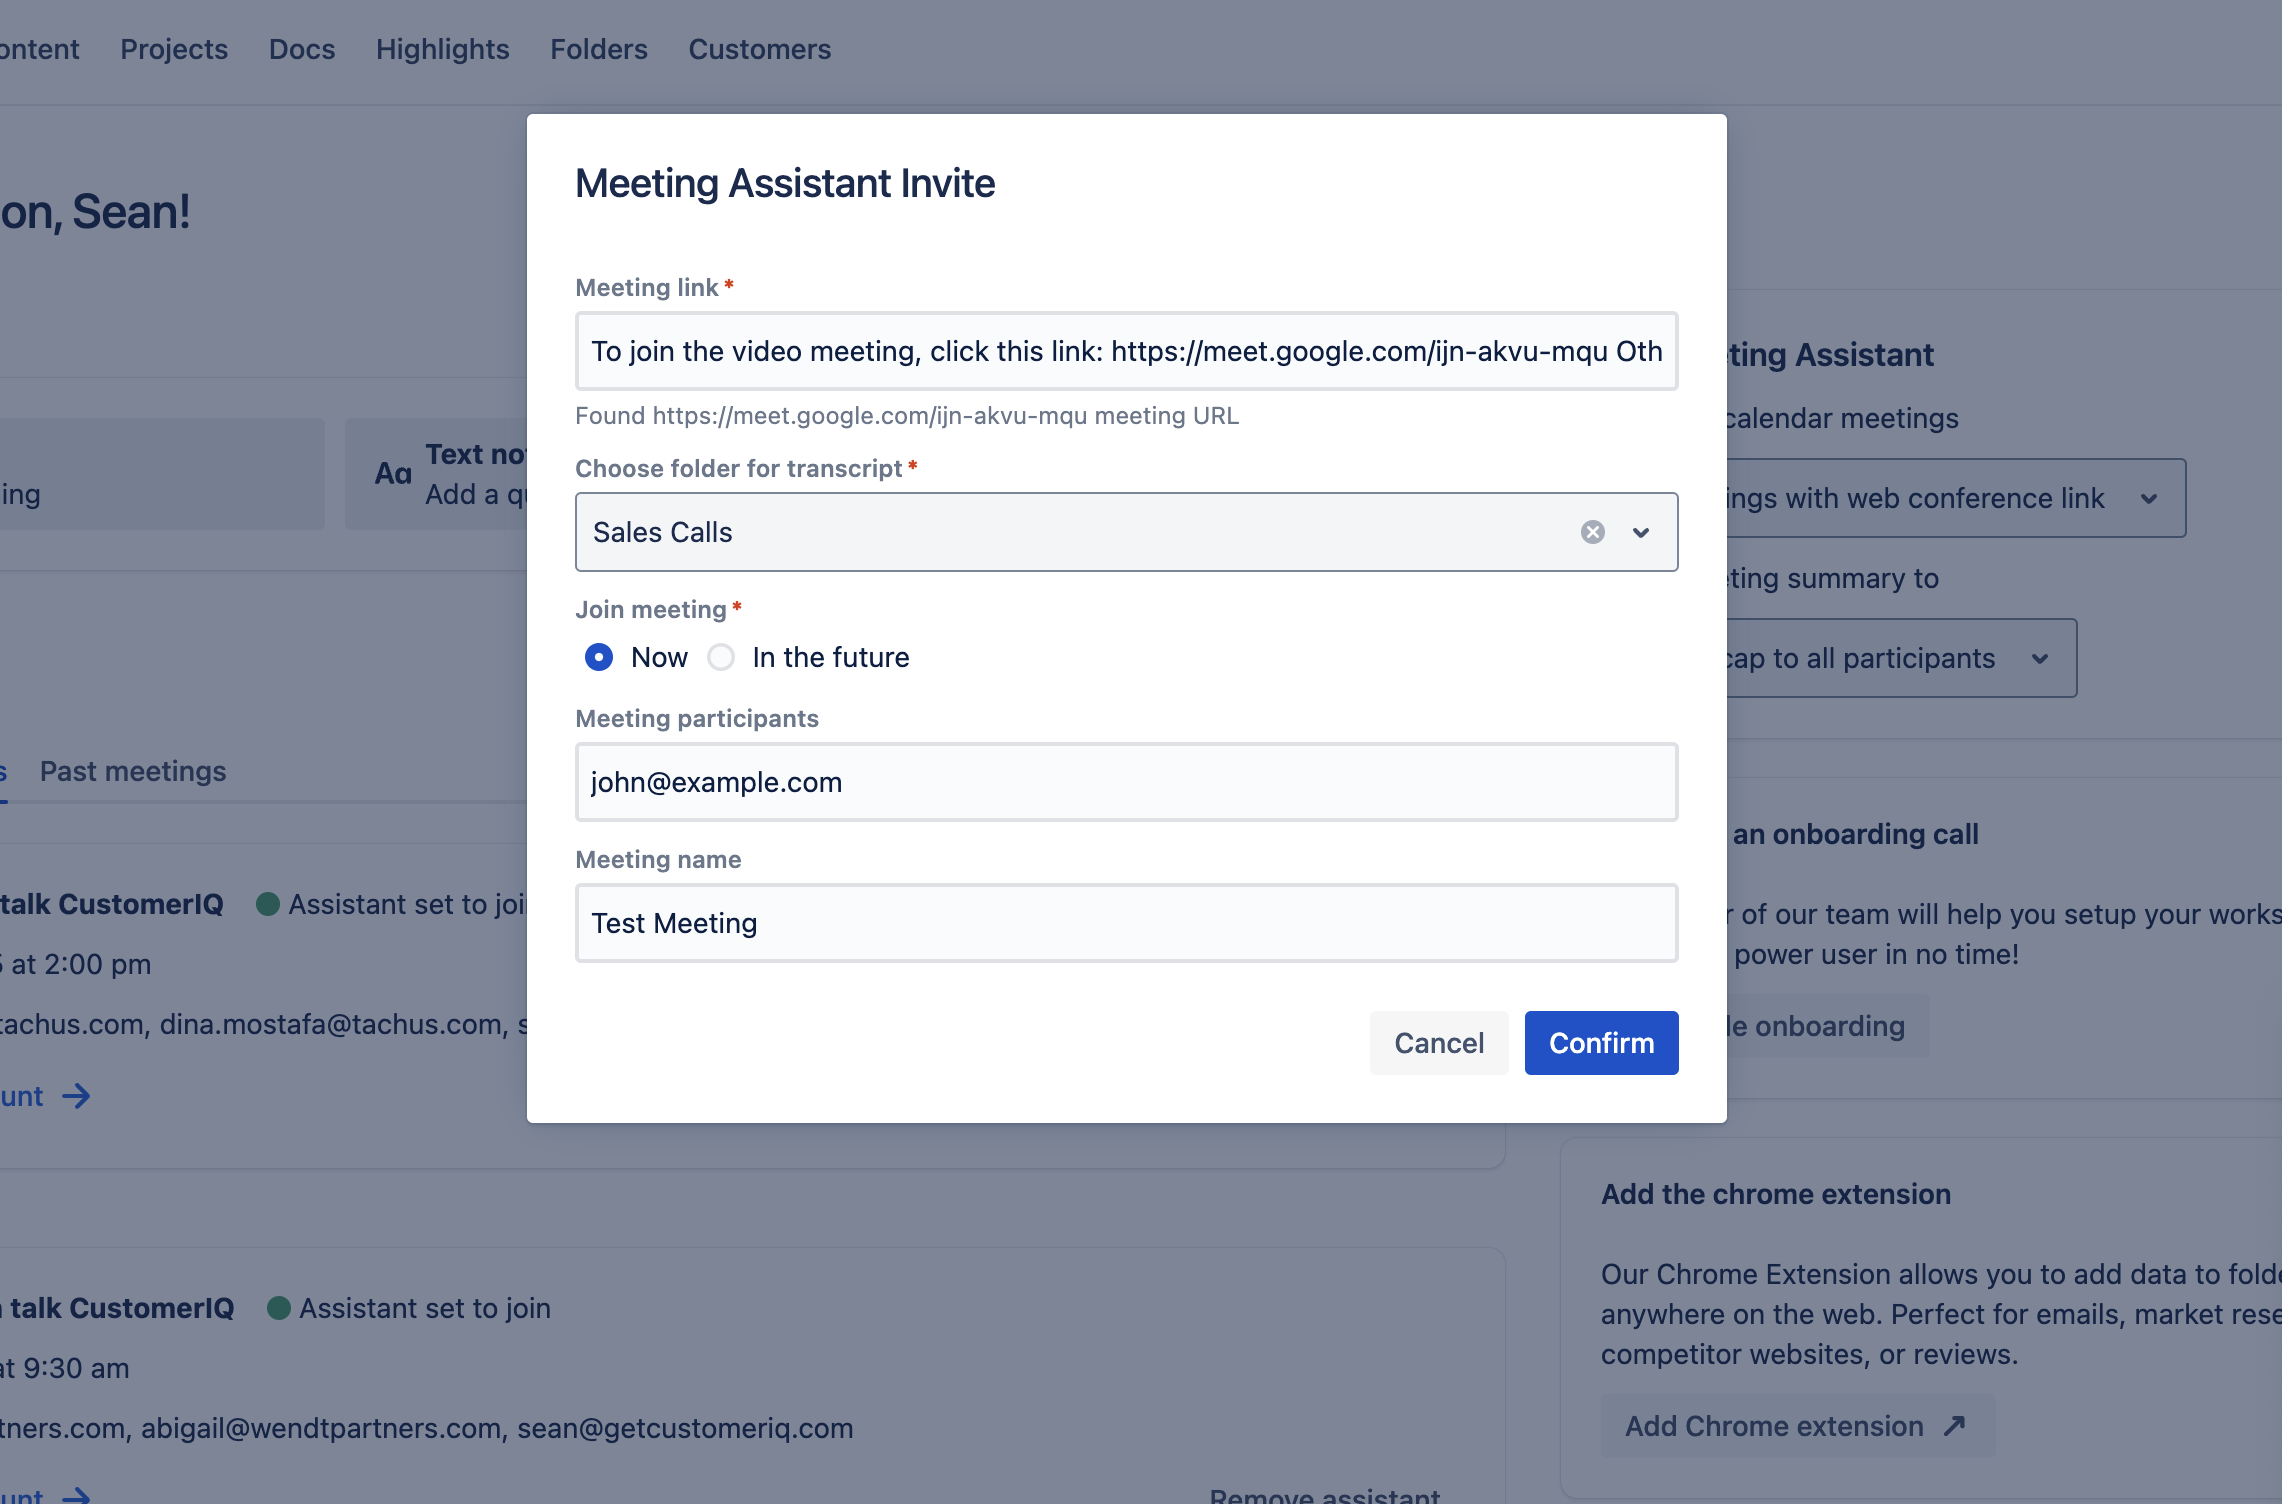Go to the Highlights tab

(442, 49)
